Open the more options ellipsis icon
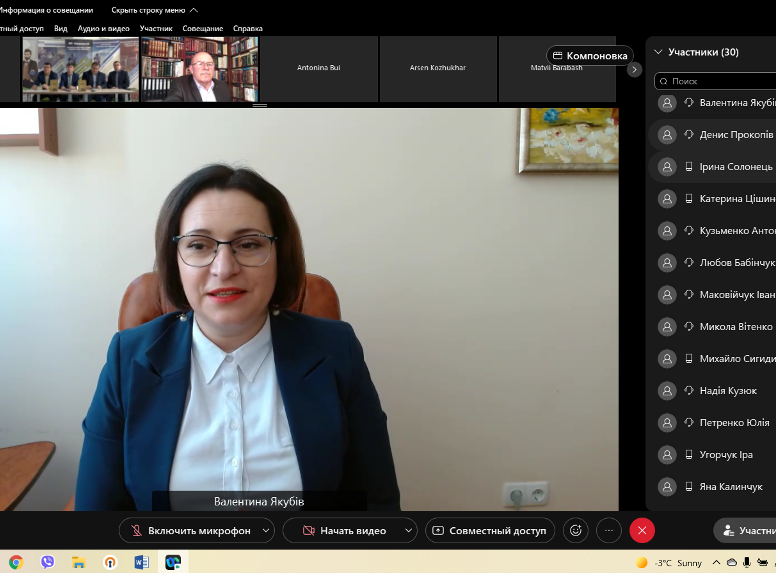The height and width of the screenshot is (573, 776). click(609, 530)
